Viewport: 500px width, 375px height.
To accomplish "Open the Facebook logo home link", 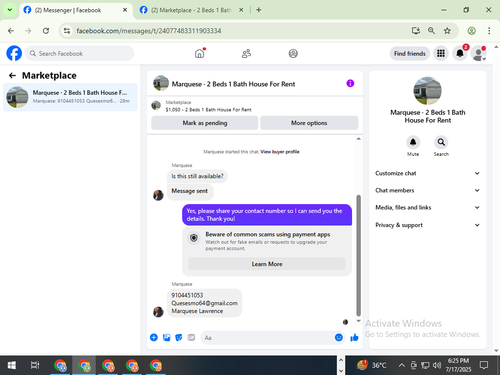I will click(14, 53).
